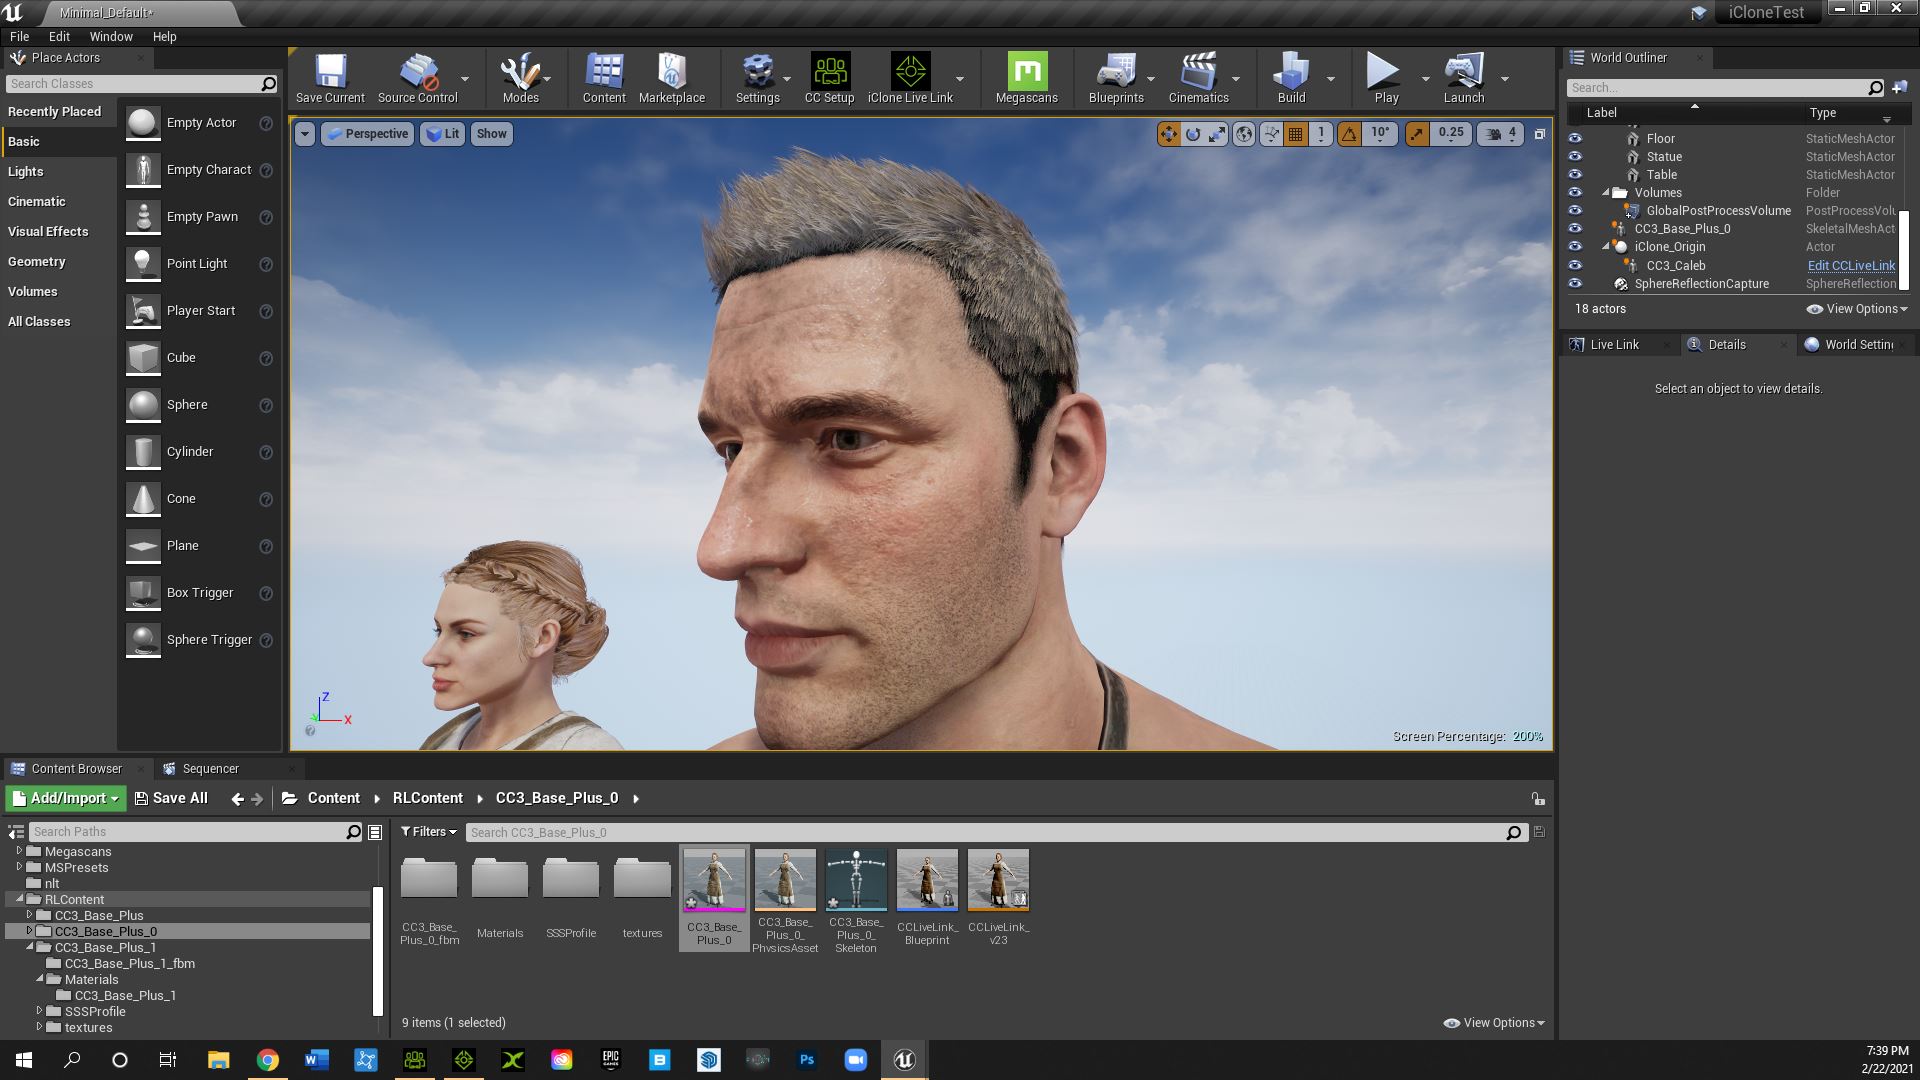Select the translate gizmo mode icon in viewport
The height and width of the screenshot is (1080, 1920).
click(1168, 134)
